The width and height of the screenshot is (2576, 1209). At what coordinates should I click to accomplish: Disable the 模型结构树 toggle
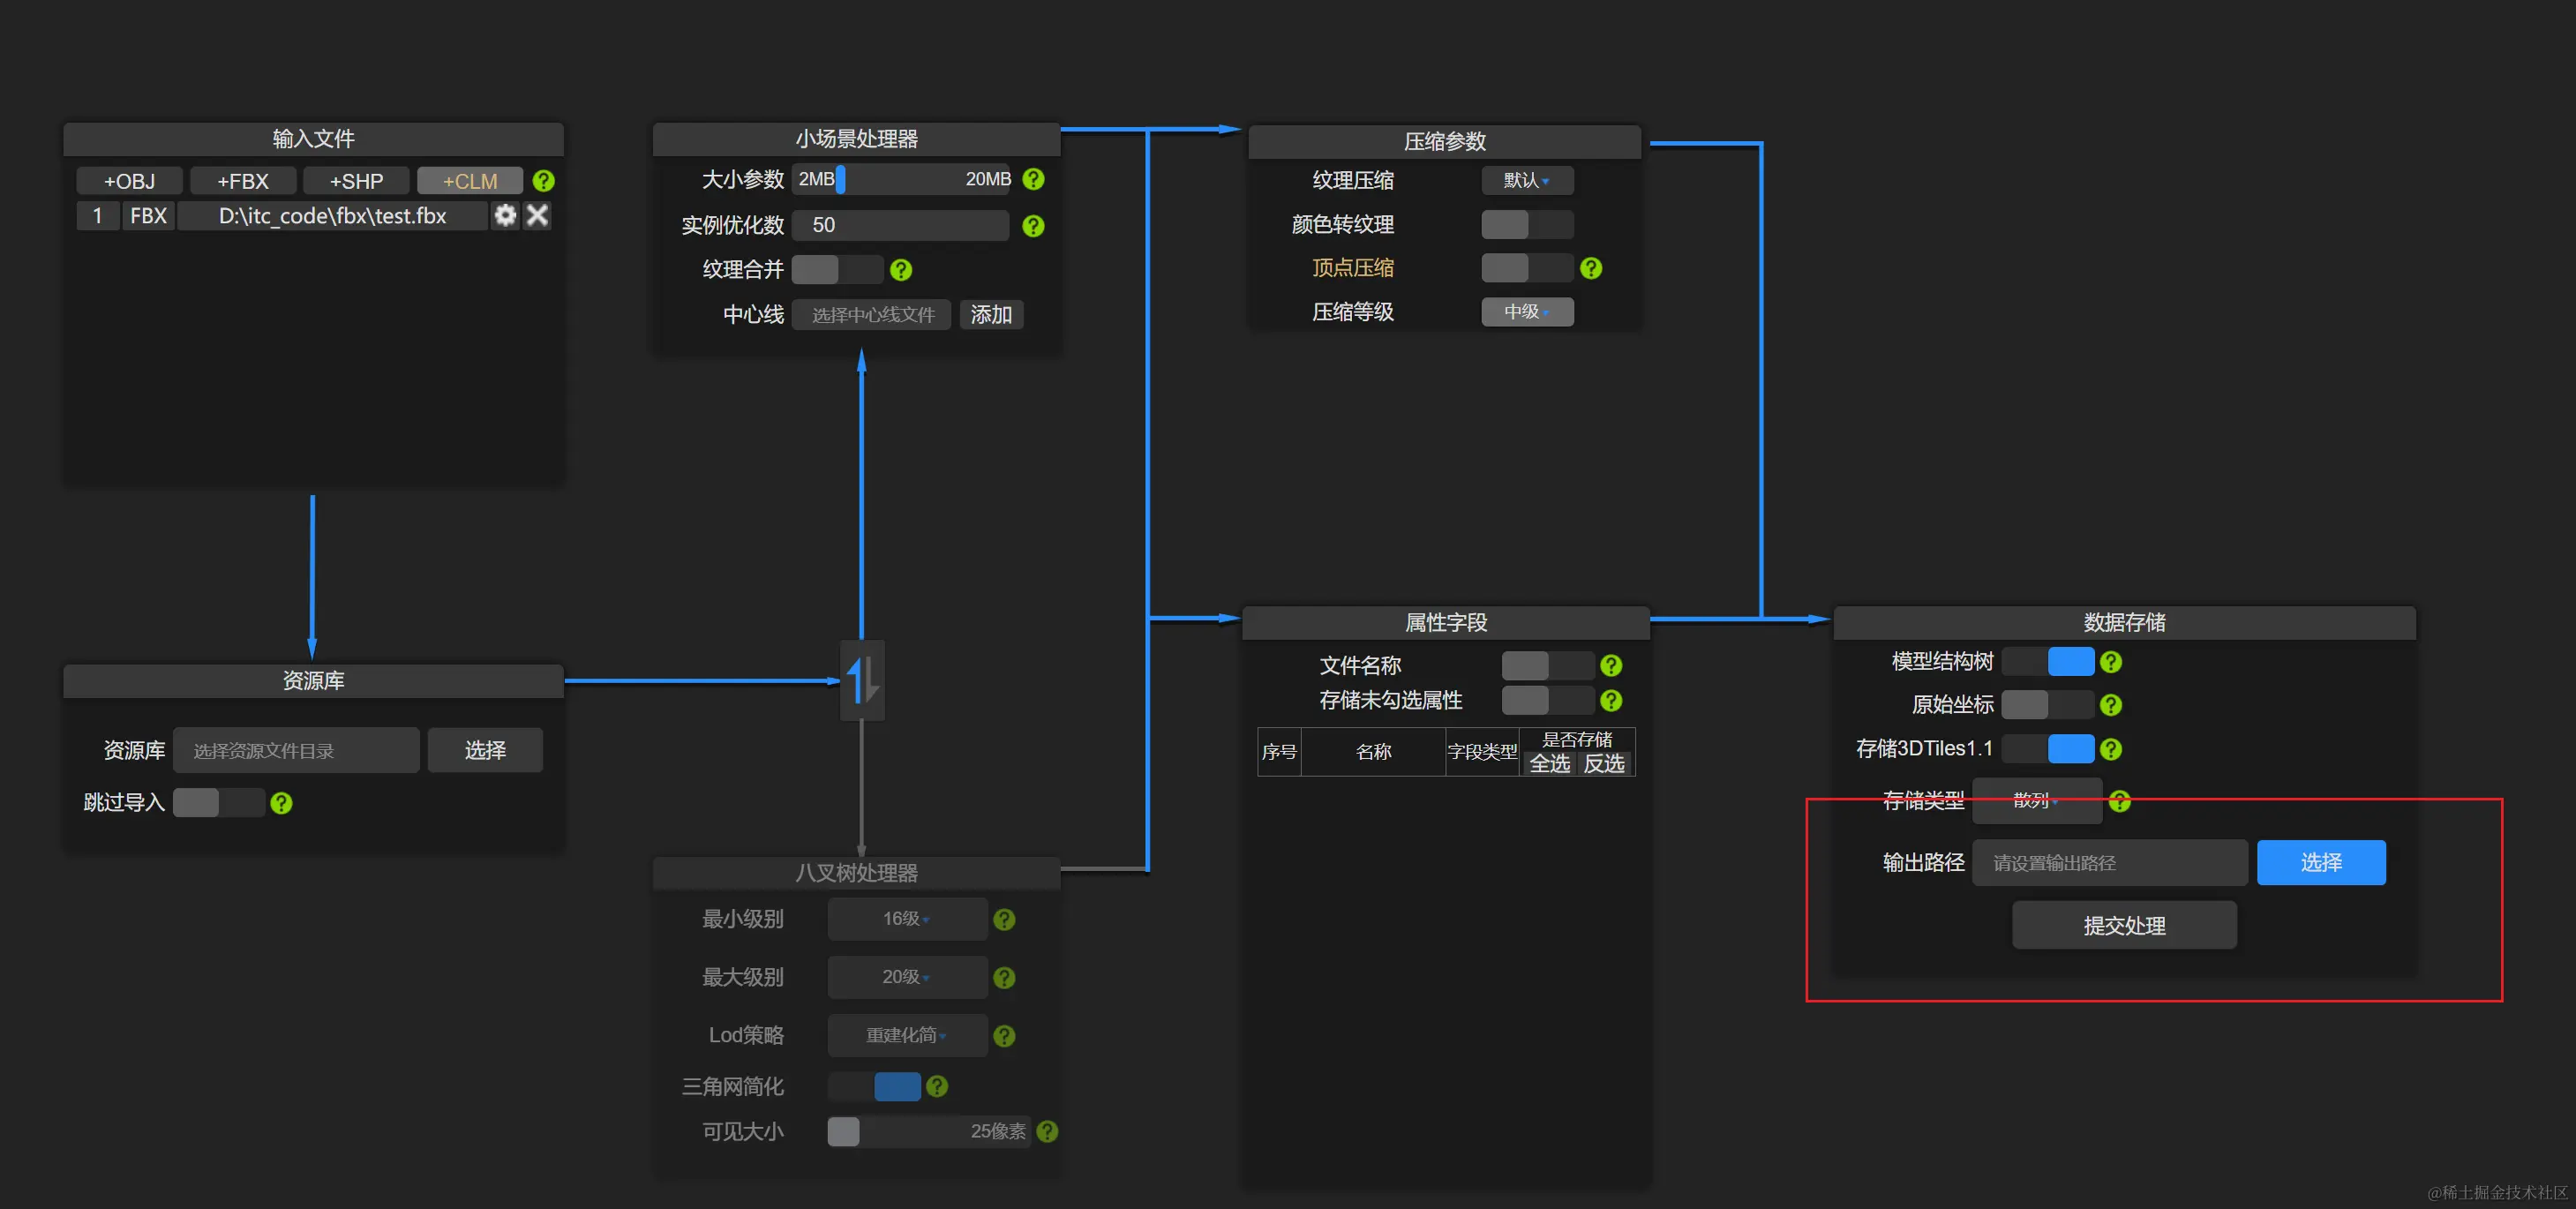click(2048, 662)
